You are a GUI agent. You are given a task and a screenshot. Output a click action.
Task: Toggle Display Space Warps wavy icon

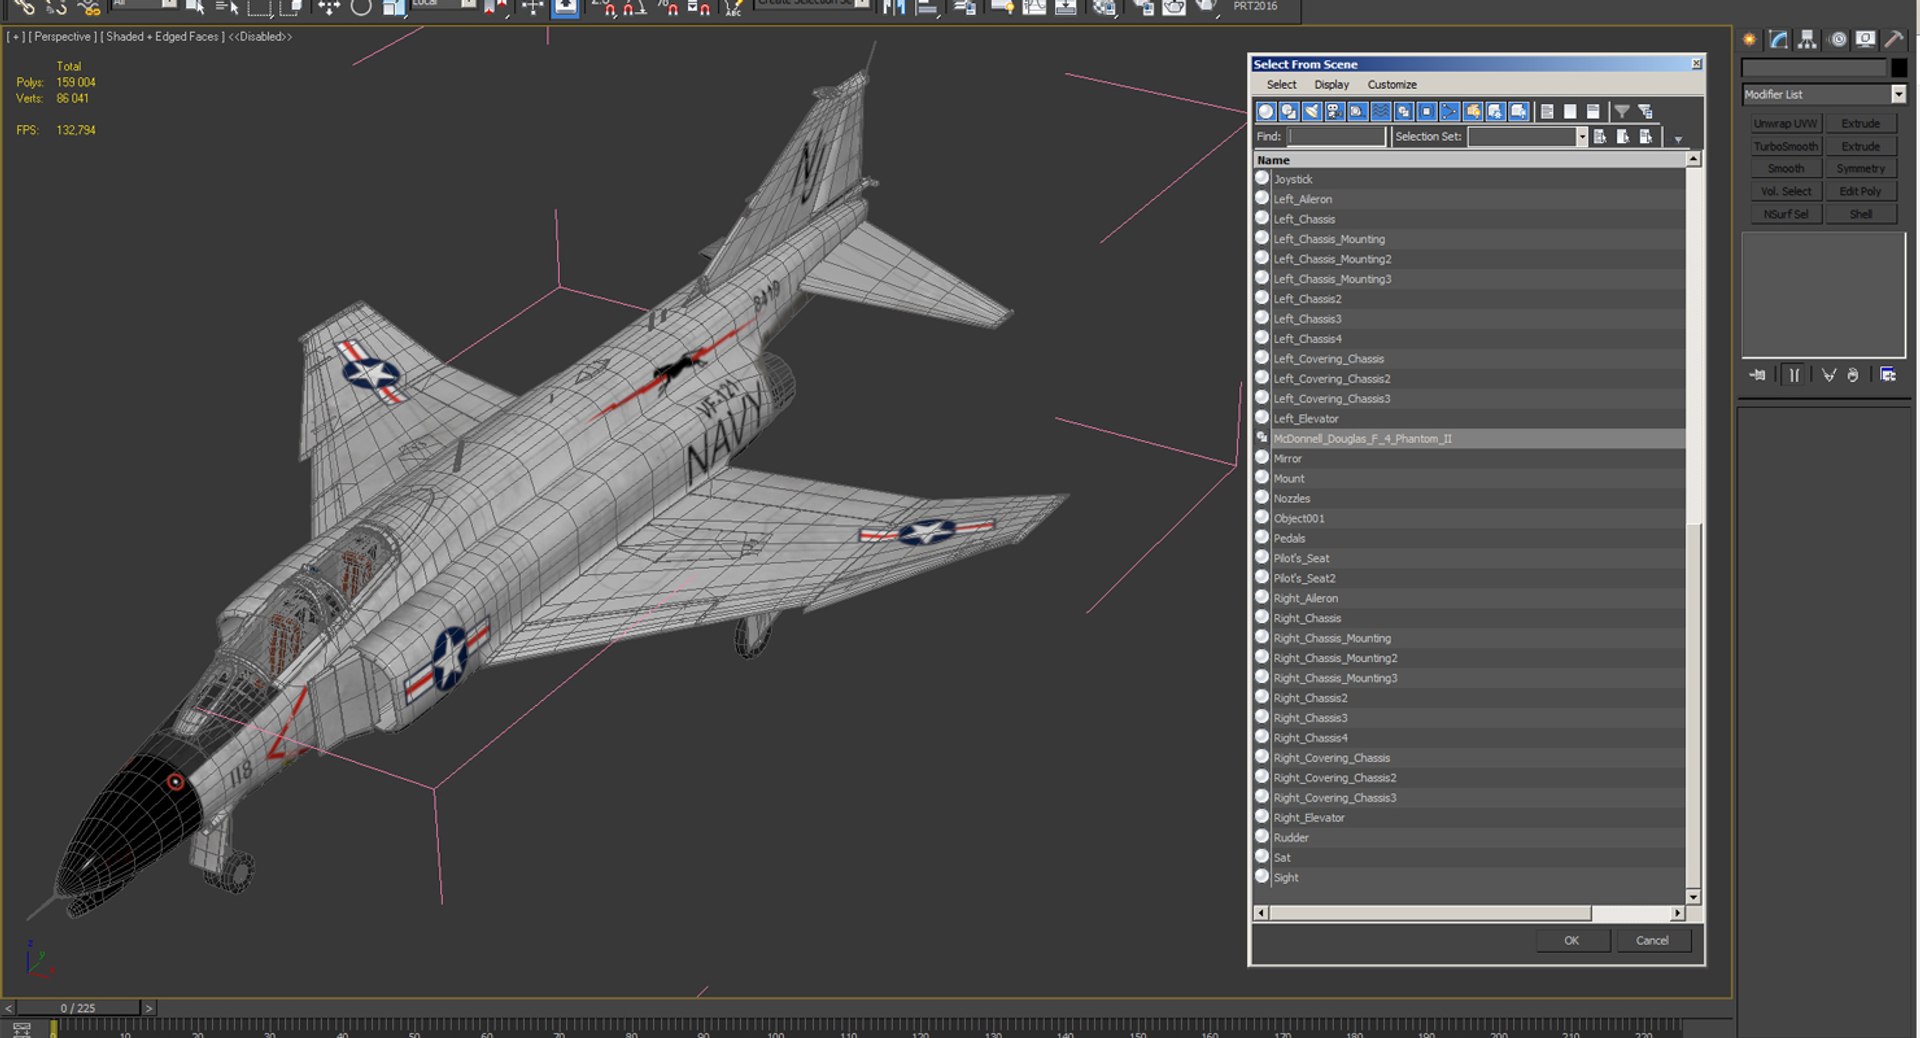click(1381, 111)
